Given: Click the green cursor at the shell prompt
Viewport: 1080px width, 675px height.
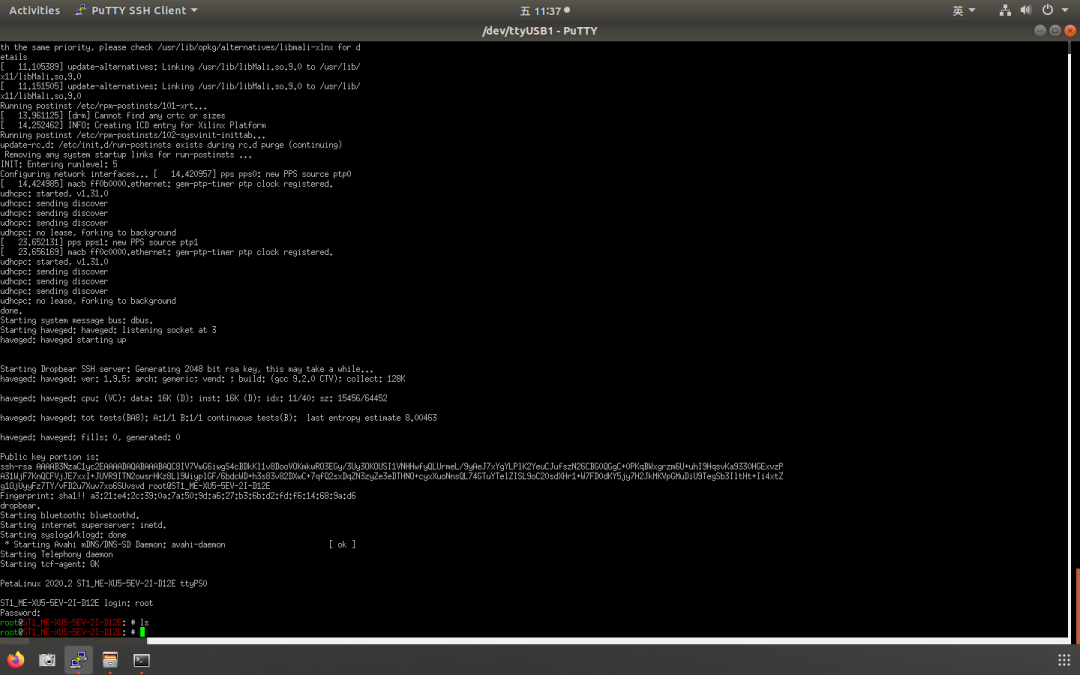Looking at the screenshot, I should click(x=143, y=632).
